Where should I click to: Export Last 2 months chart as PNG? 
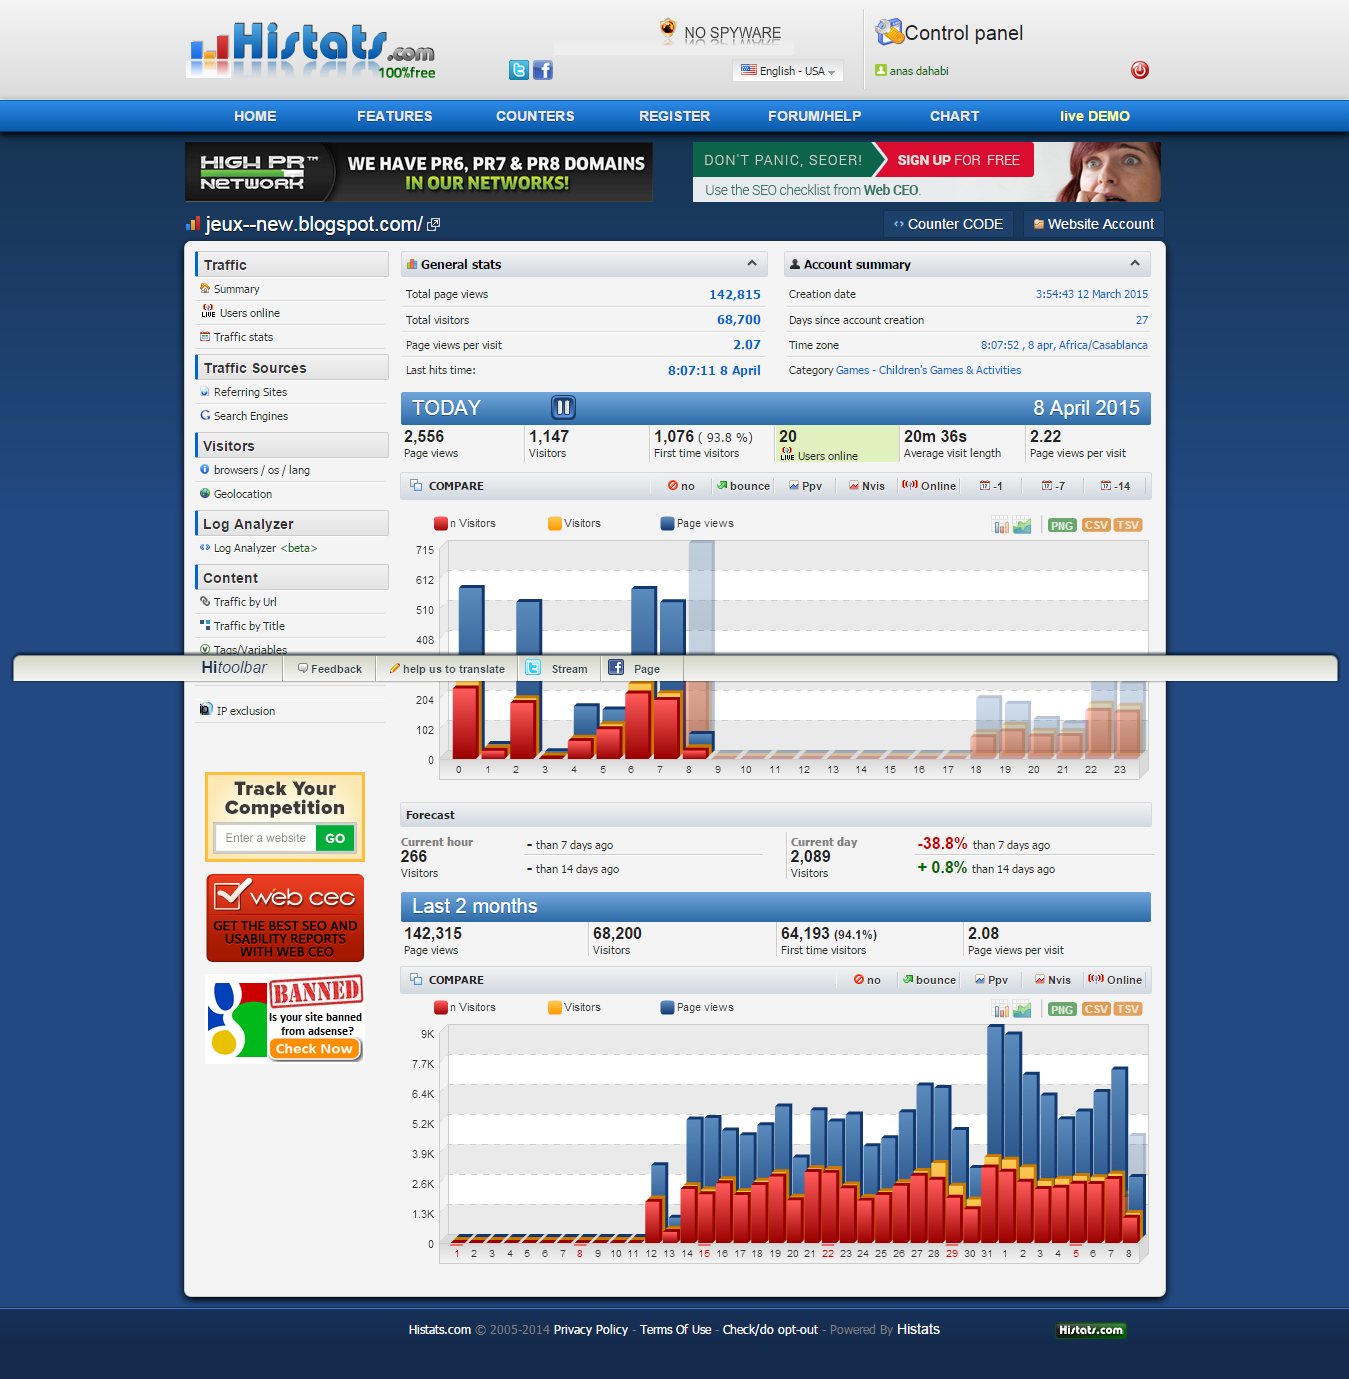(x=1062, y=1009)
